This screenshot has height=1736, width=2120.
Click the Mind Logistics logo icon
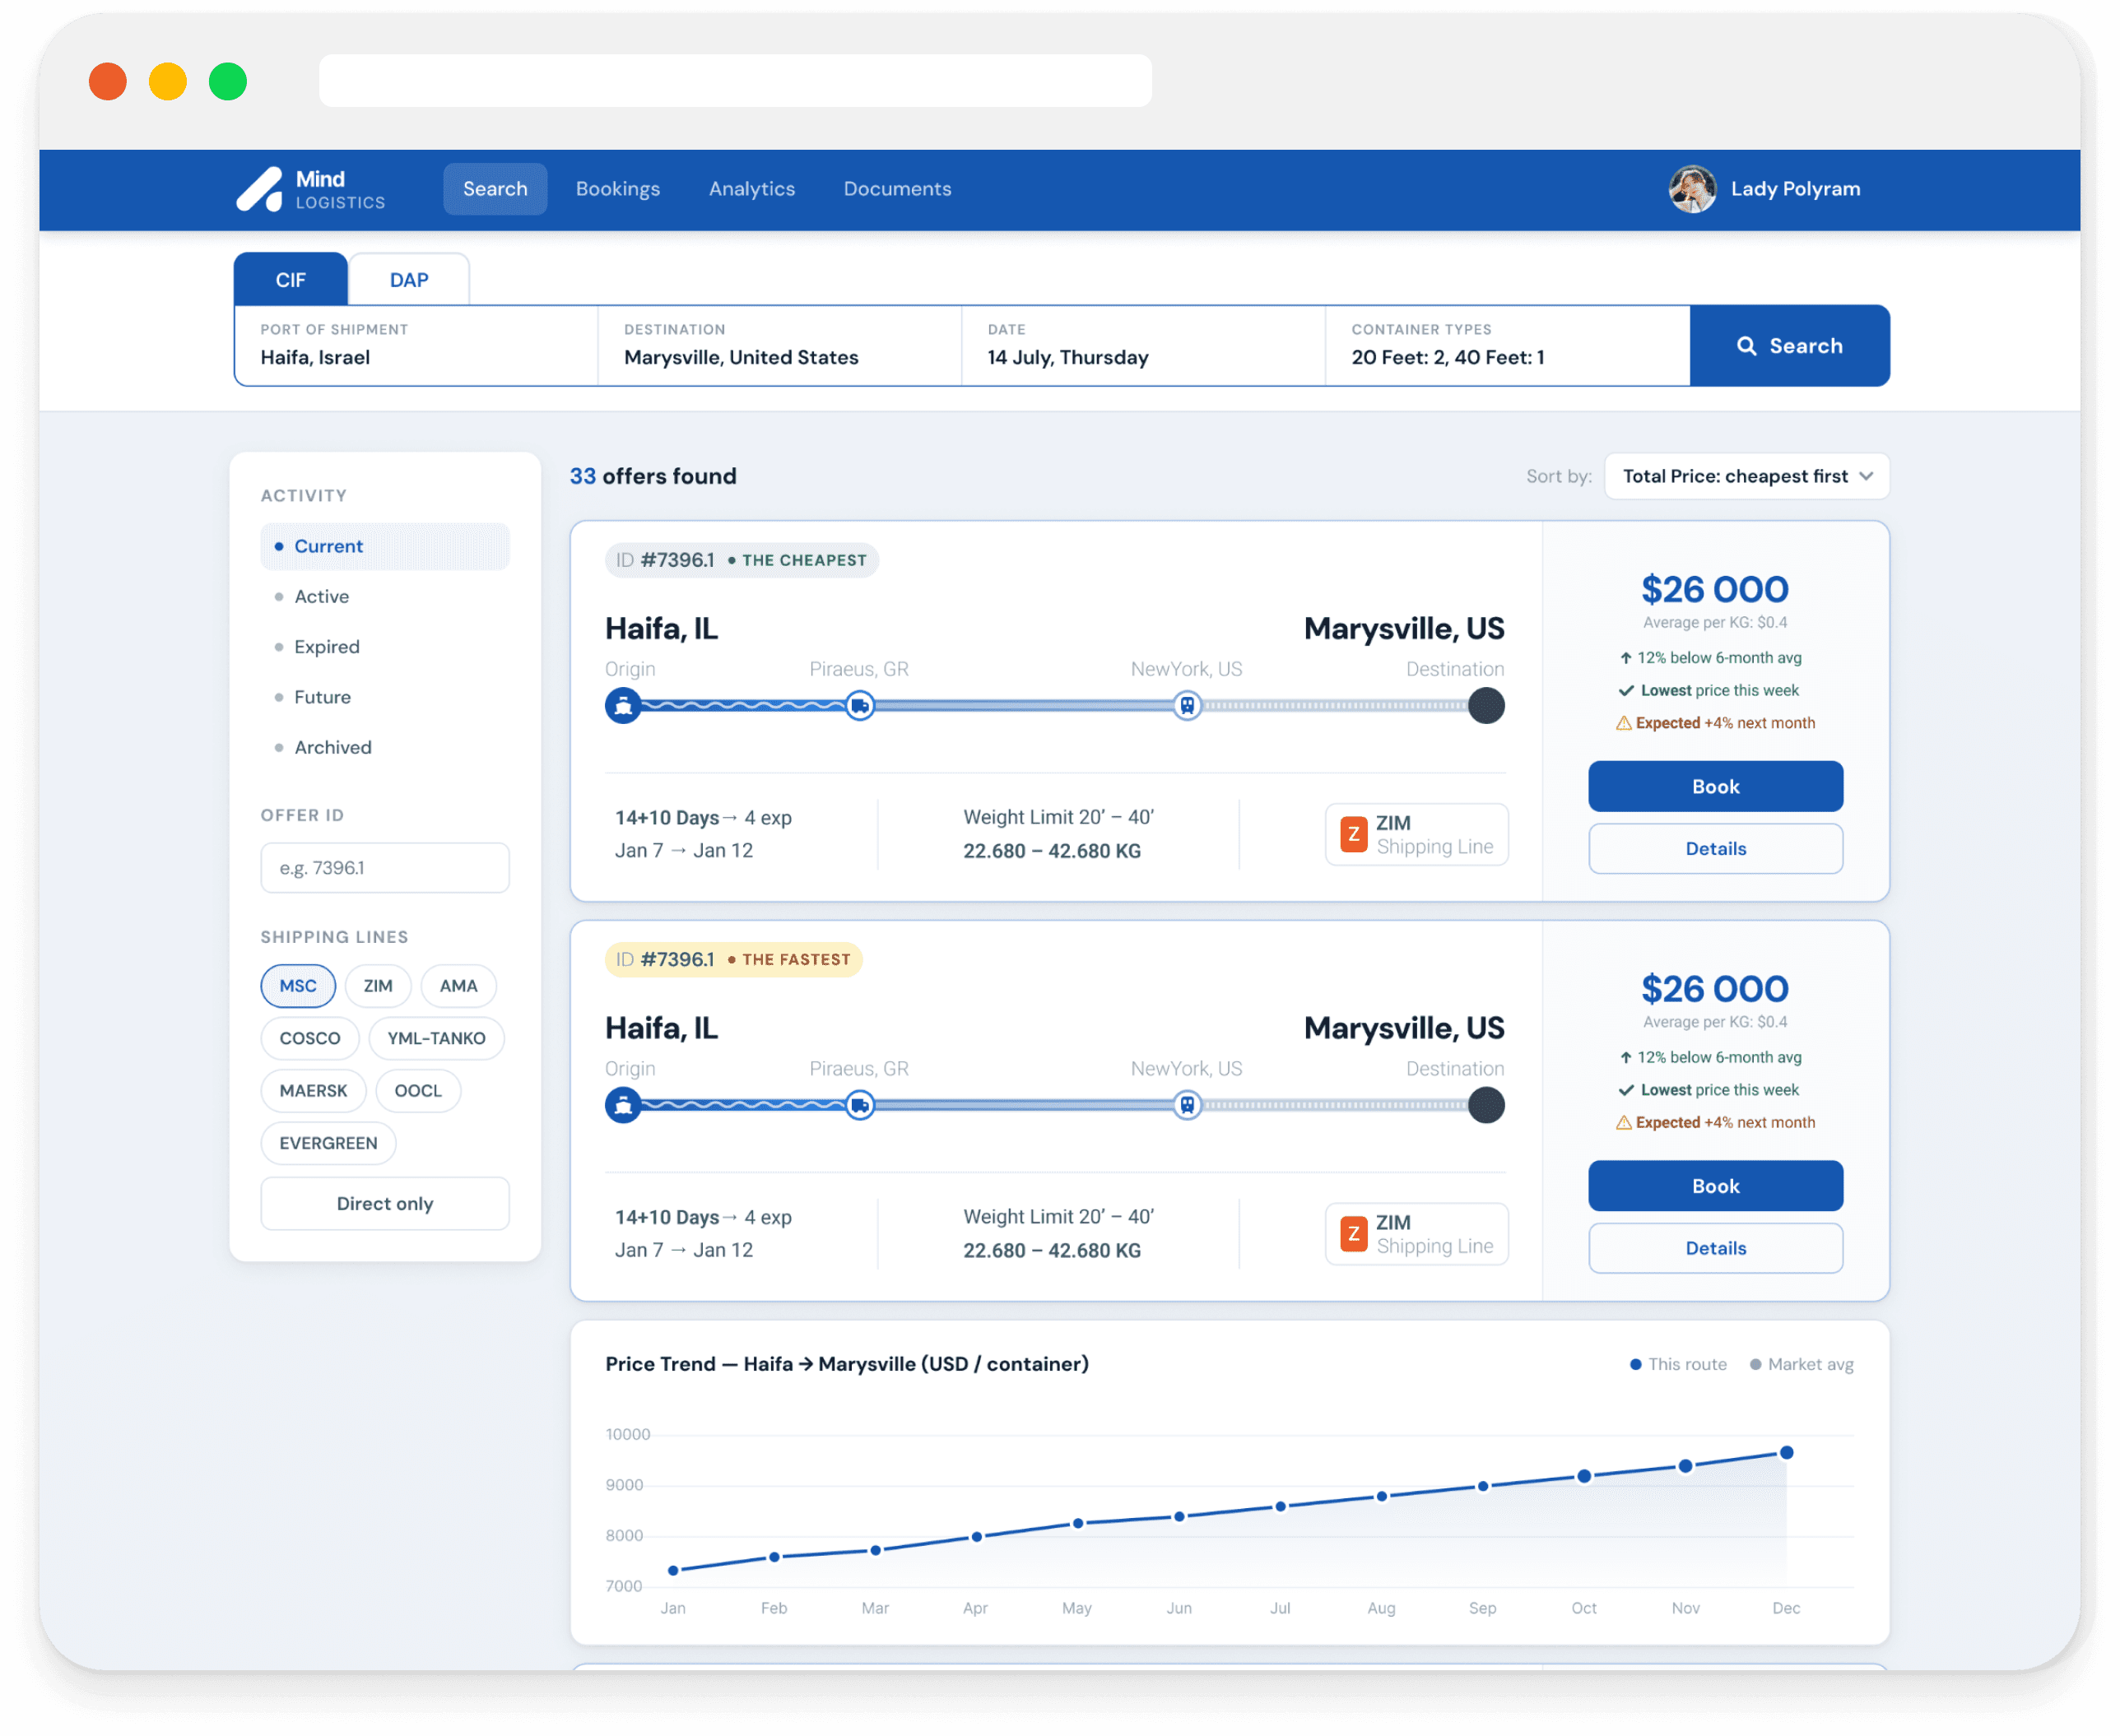[x=260, y=189]
